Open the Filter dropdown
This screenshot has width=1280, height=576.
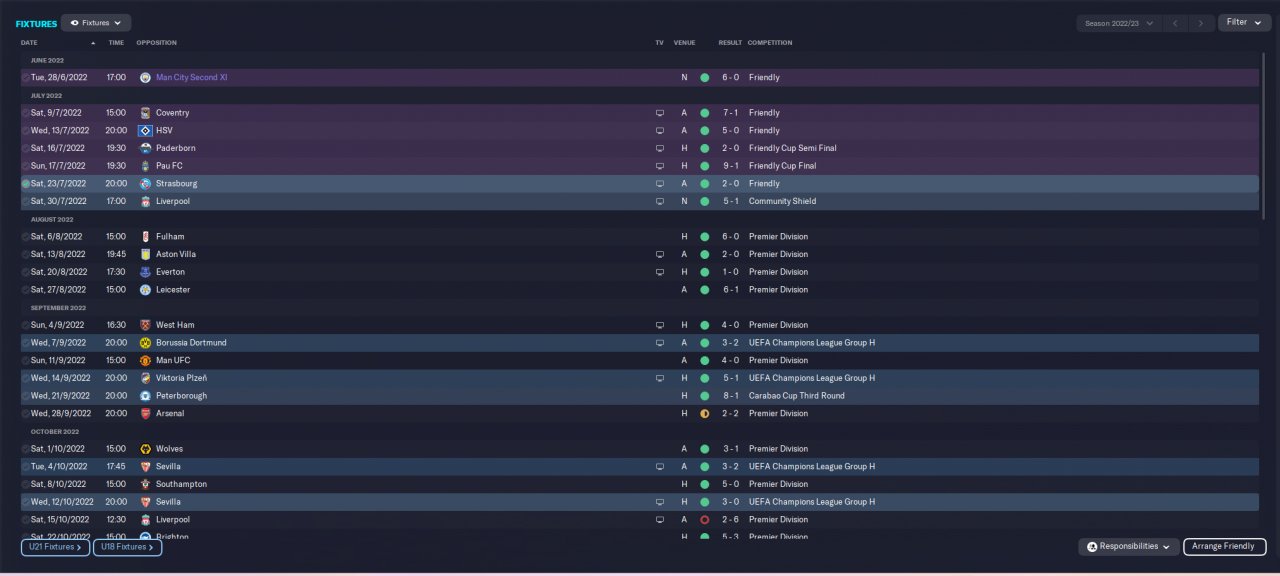1244,22
